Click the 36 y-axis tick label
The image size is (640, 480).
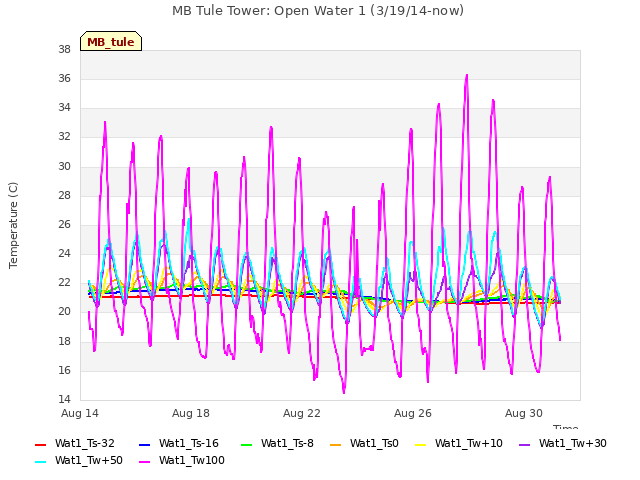pos(64,79)
